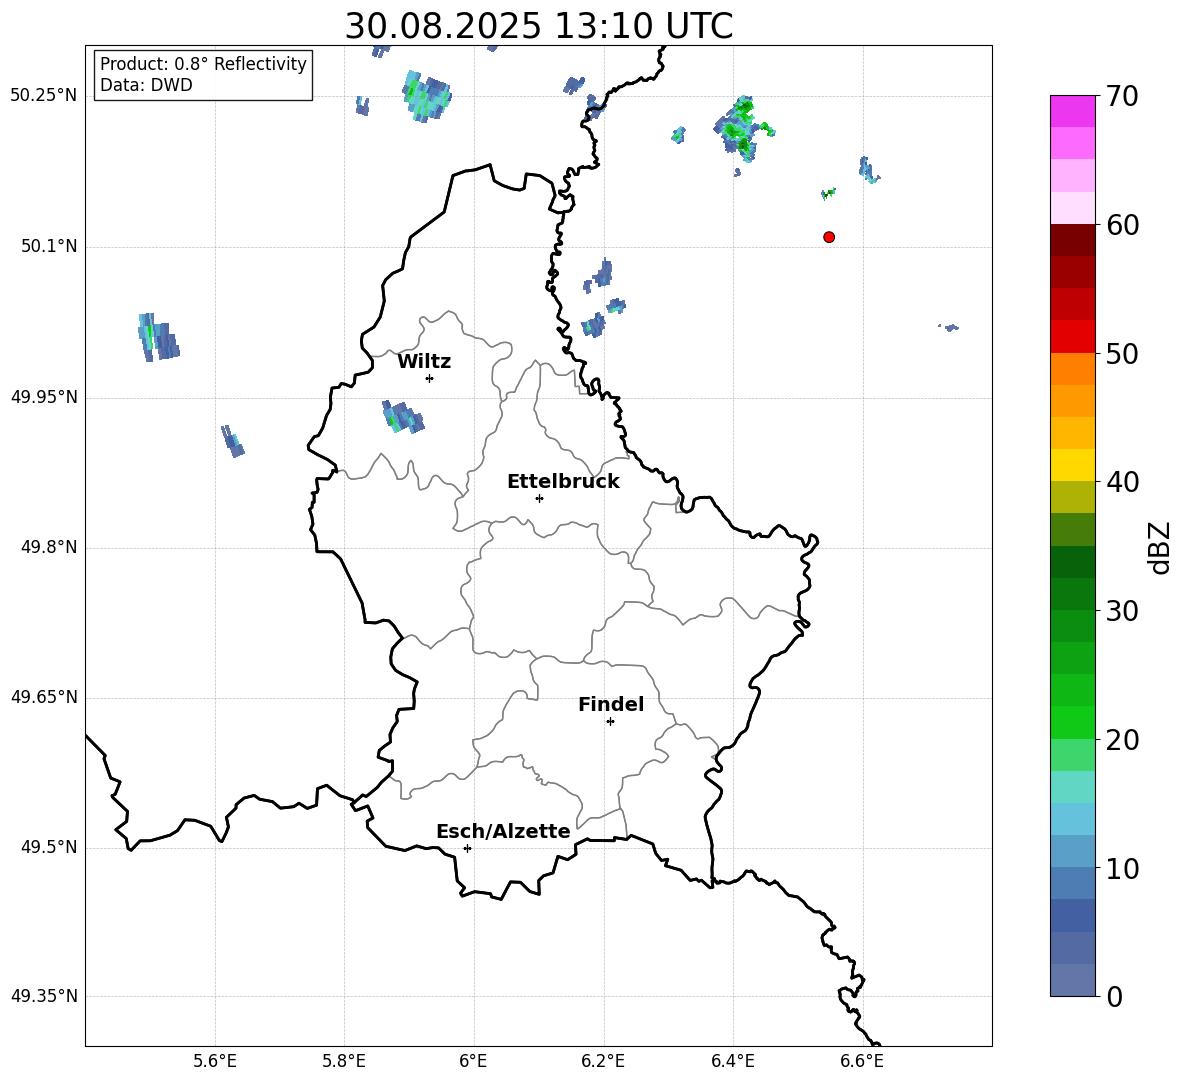Click the Esch/Alzette station label
The width and height of the screenshot is (1184, 1081).
pyautogui.click(x=504, y=831)
